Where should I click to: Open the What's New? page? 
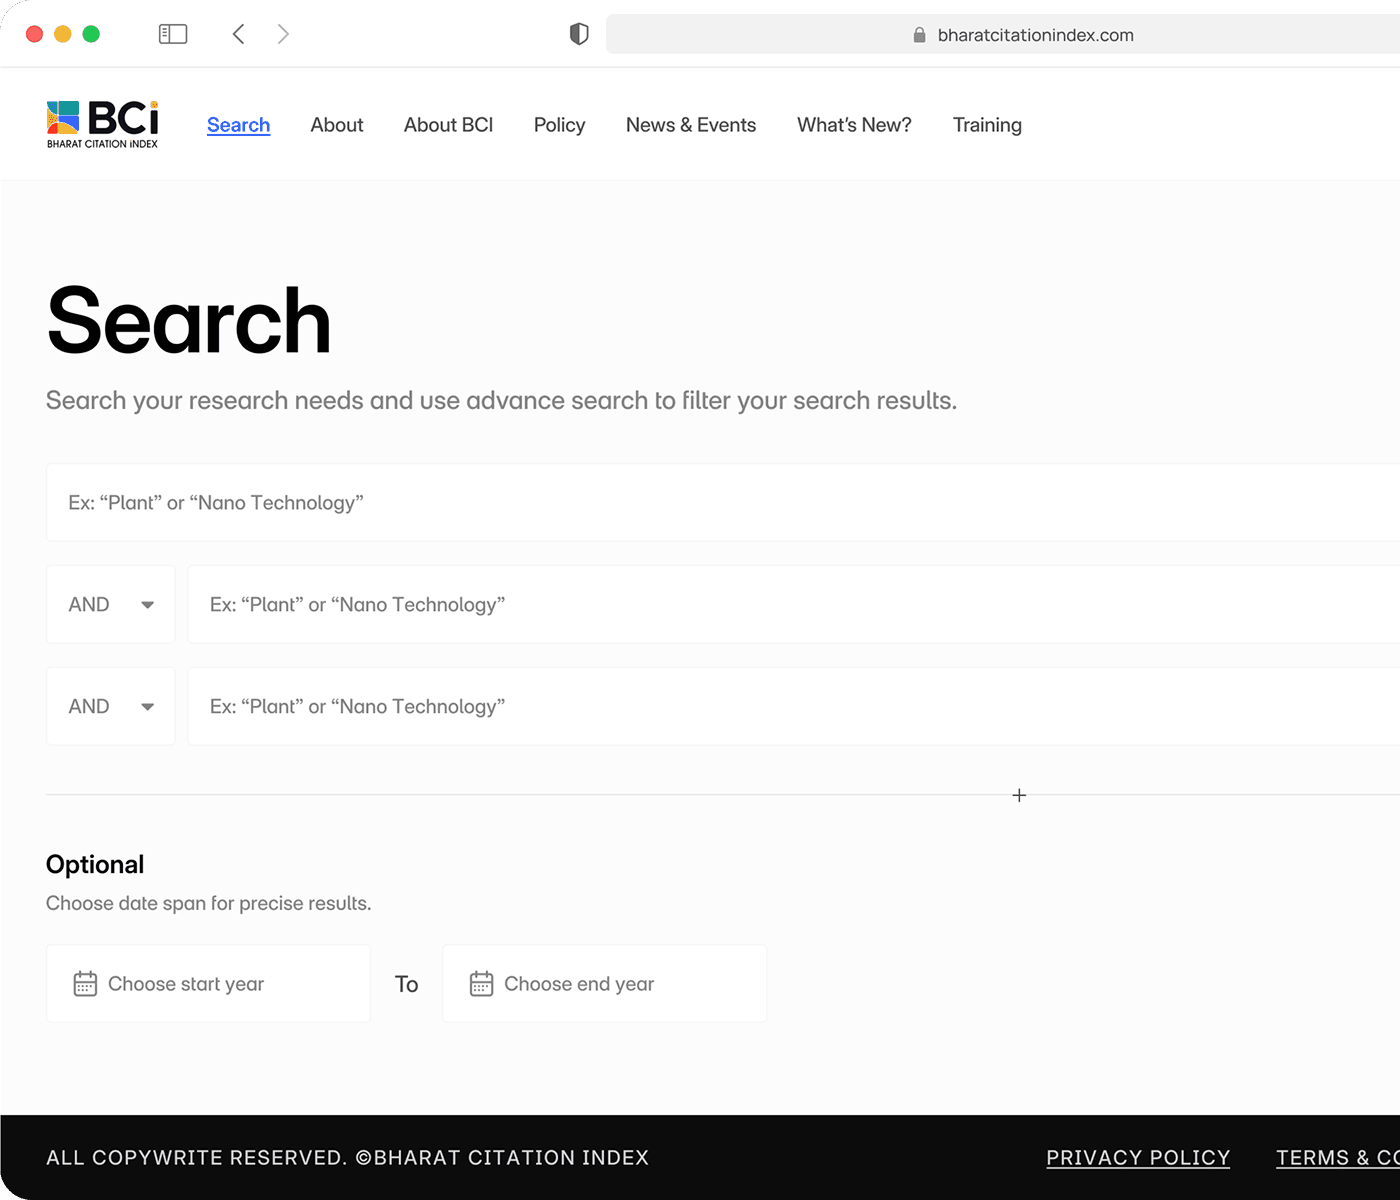pyautogui.click(x=854, y=125)
